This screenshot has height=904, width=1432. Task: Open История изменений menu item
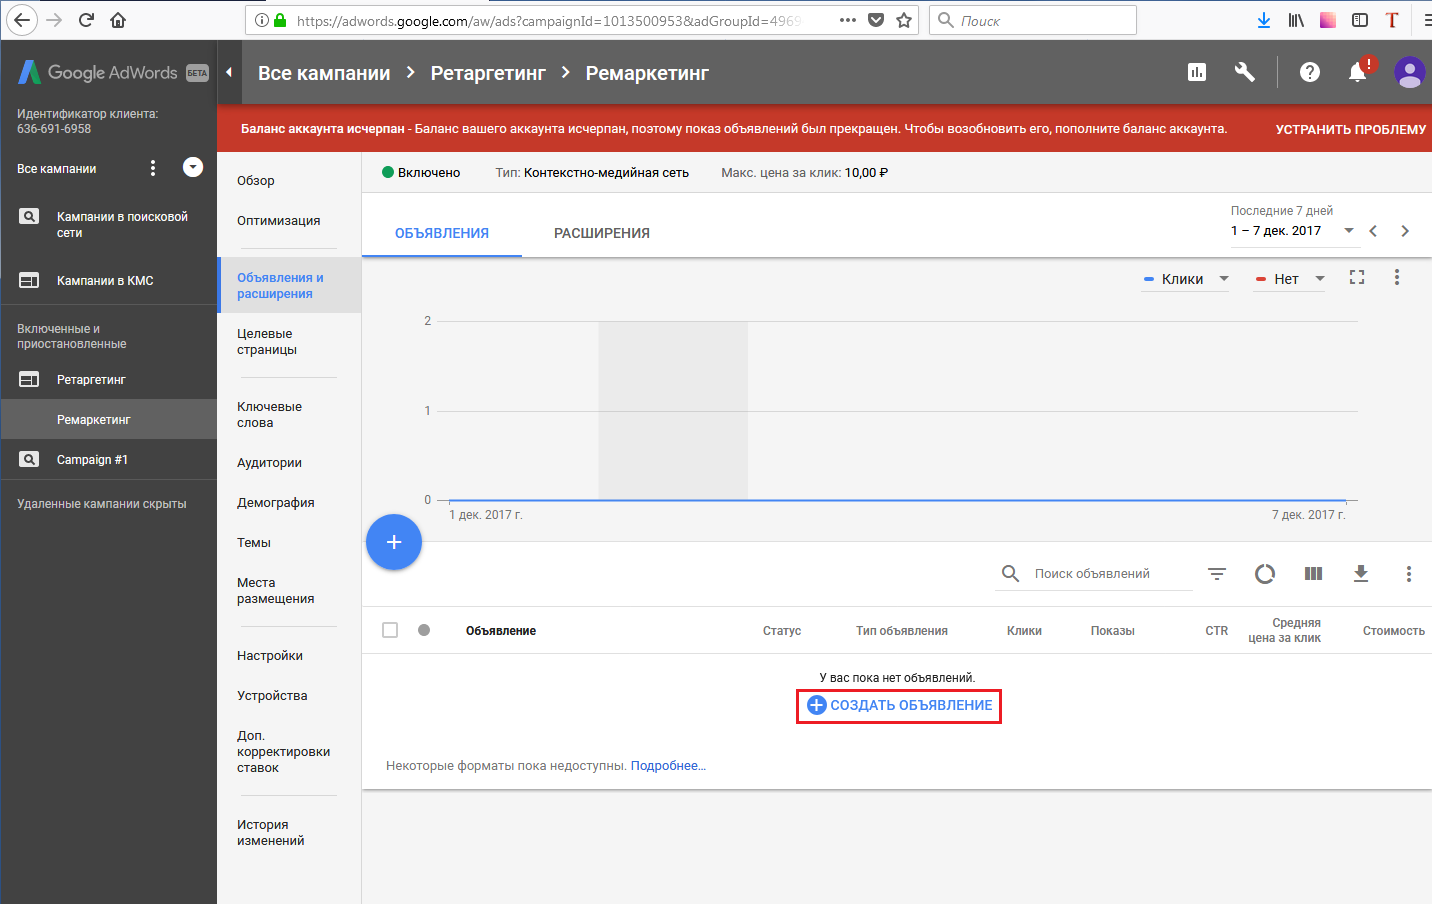[271, 833]
